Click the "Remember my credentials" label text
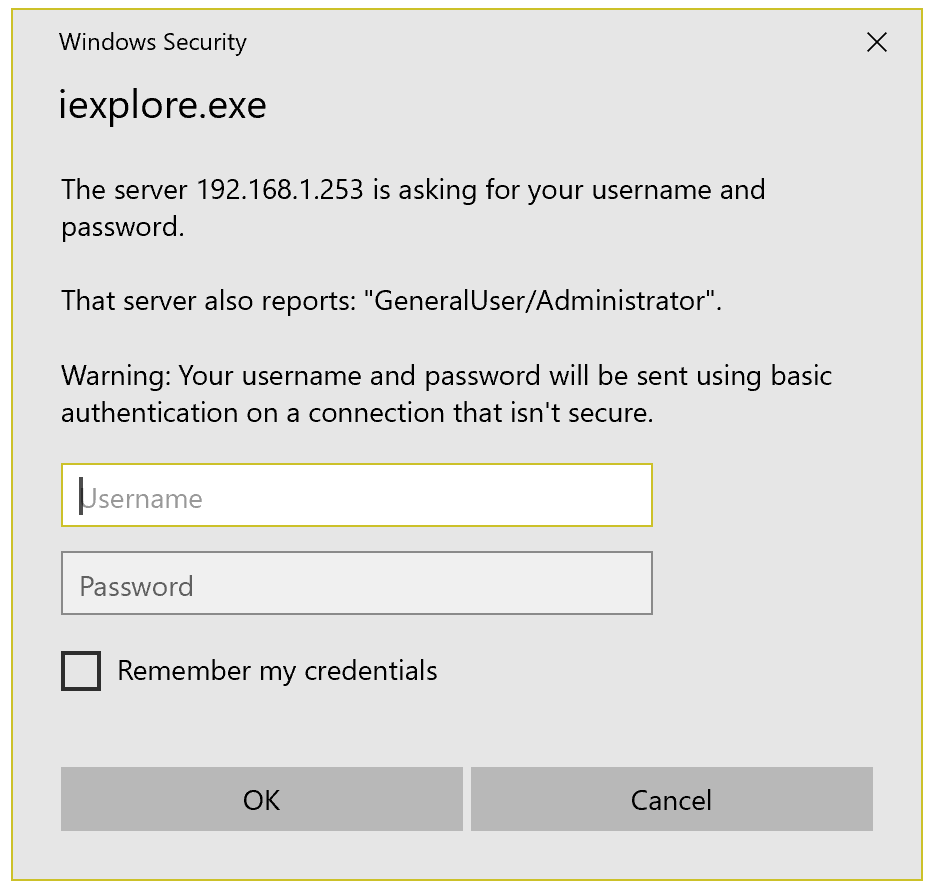928x881 pixels. point(277,670)
